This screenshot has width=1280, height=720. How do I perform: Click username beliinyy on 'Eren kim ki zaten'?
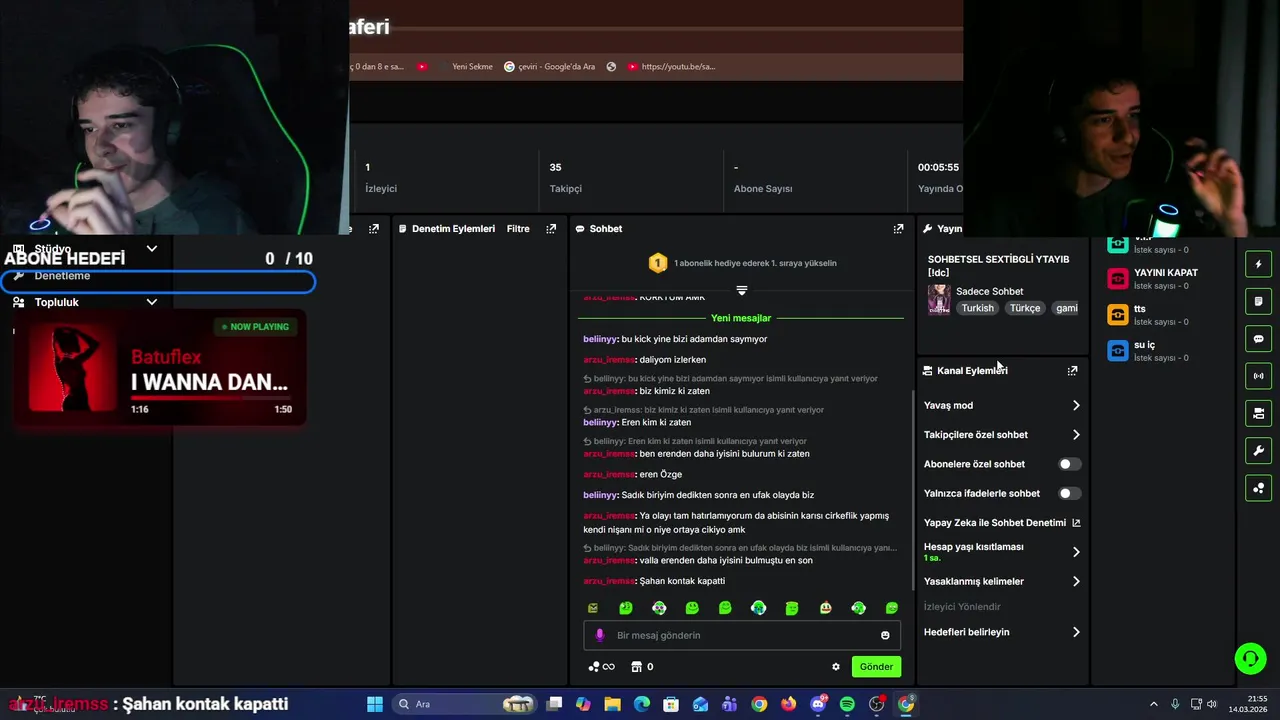pos(600,423)
